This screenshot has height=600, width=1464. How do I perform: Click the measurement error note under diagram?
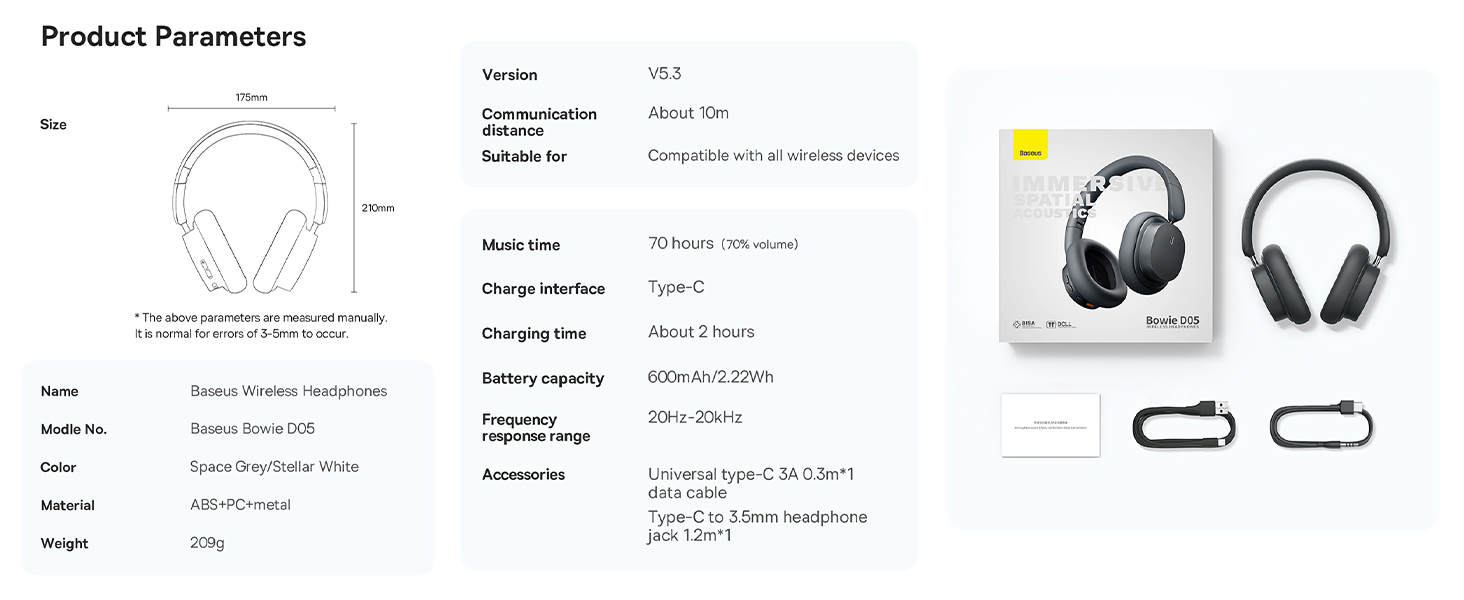point(261,326)
